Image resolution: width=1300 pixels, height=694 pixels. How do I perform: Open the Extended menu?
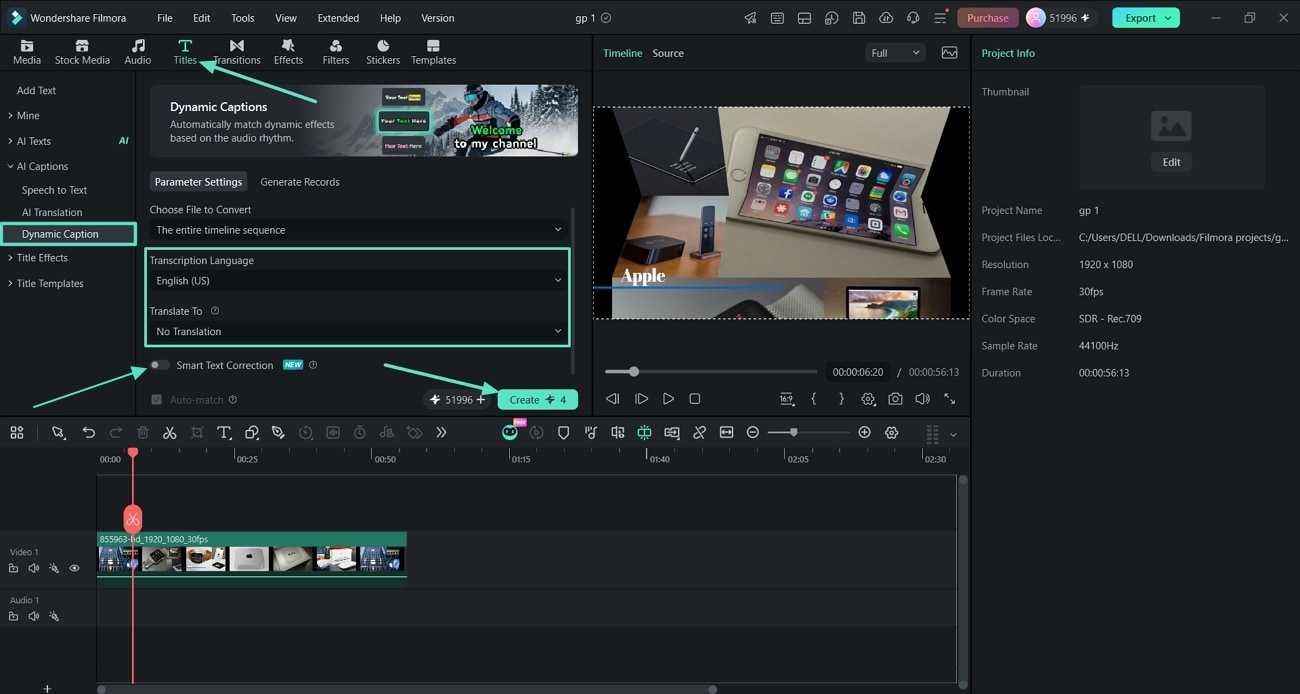(338, 18)
